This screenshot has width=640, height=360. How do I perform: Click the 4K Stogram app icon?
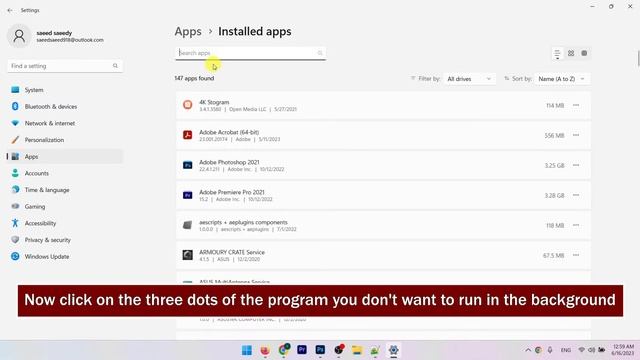point(187,105)
